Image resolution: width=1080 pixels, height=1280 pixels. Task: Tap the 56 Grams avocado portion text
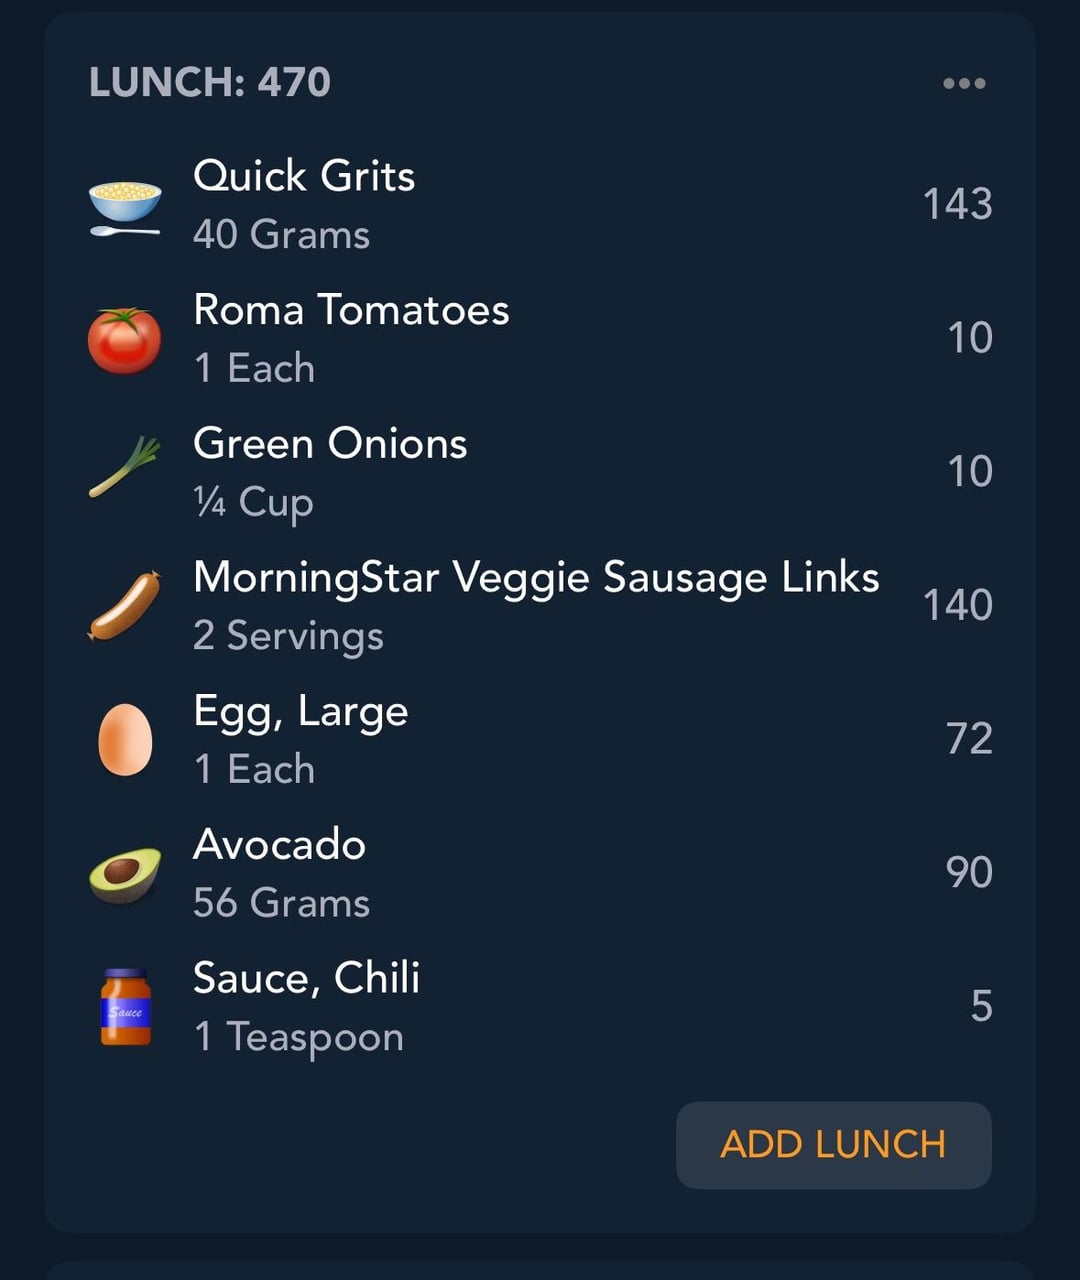coord(281,903)
